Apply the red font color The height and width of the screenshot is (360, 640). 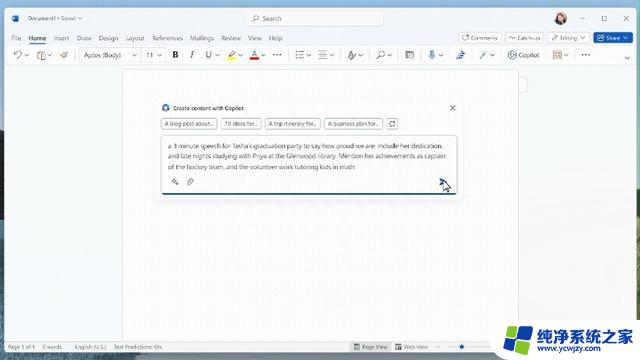coord(254,55)
